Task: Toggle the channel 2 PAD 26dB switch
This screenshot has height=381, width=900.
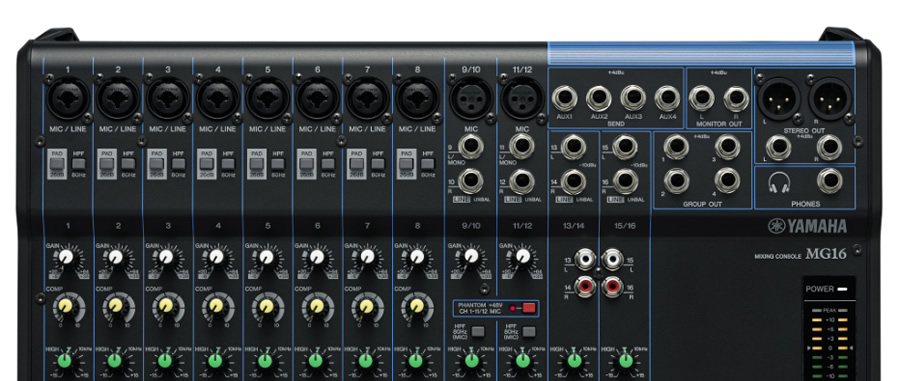Action: pyautogui.click(x=107, y=165)
